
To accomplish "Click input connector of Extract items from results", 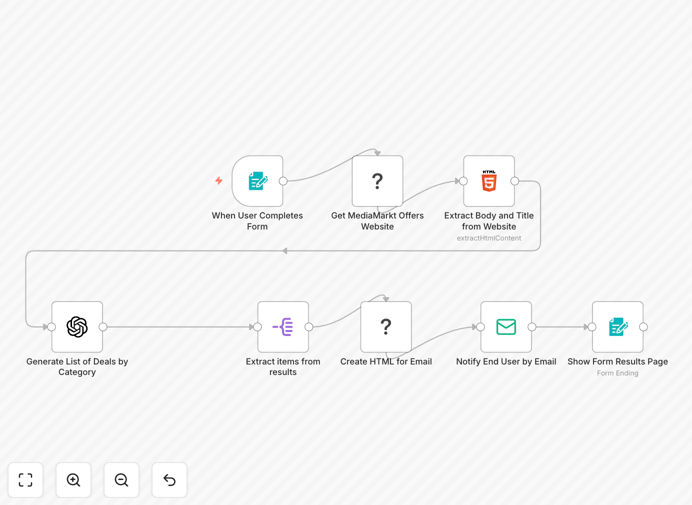I will click(x=258, y=327).
